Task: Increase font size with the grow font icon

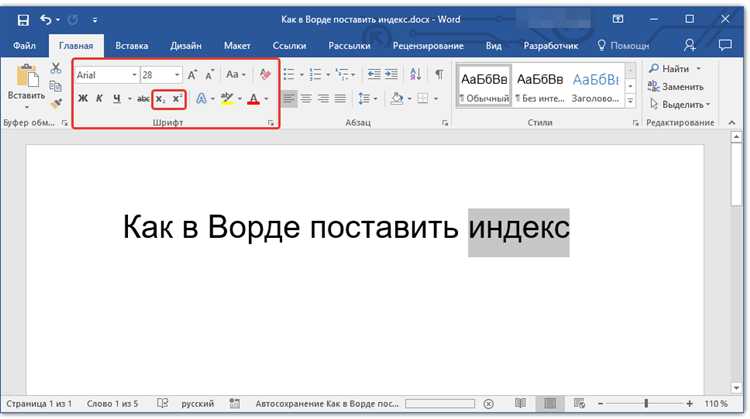Action: 193,74
